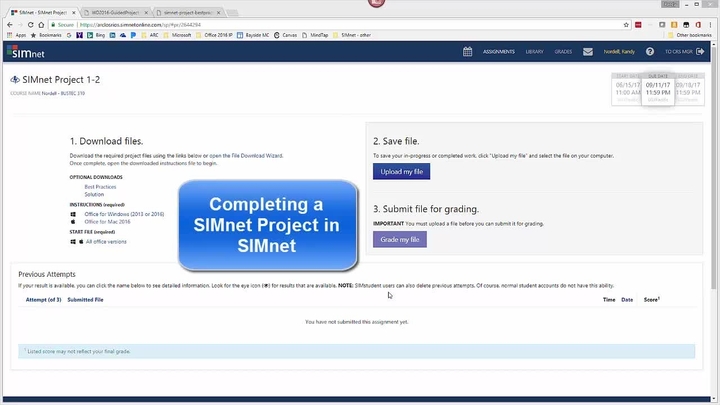Bookmark this page with star icon

626,25
